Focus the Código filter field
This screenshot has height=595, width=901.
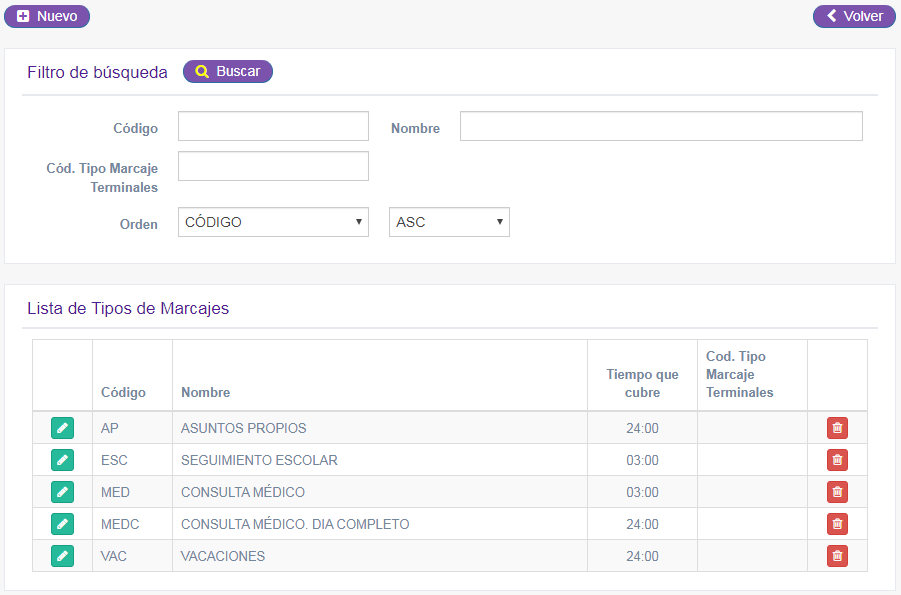273,126
